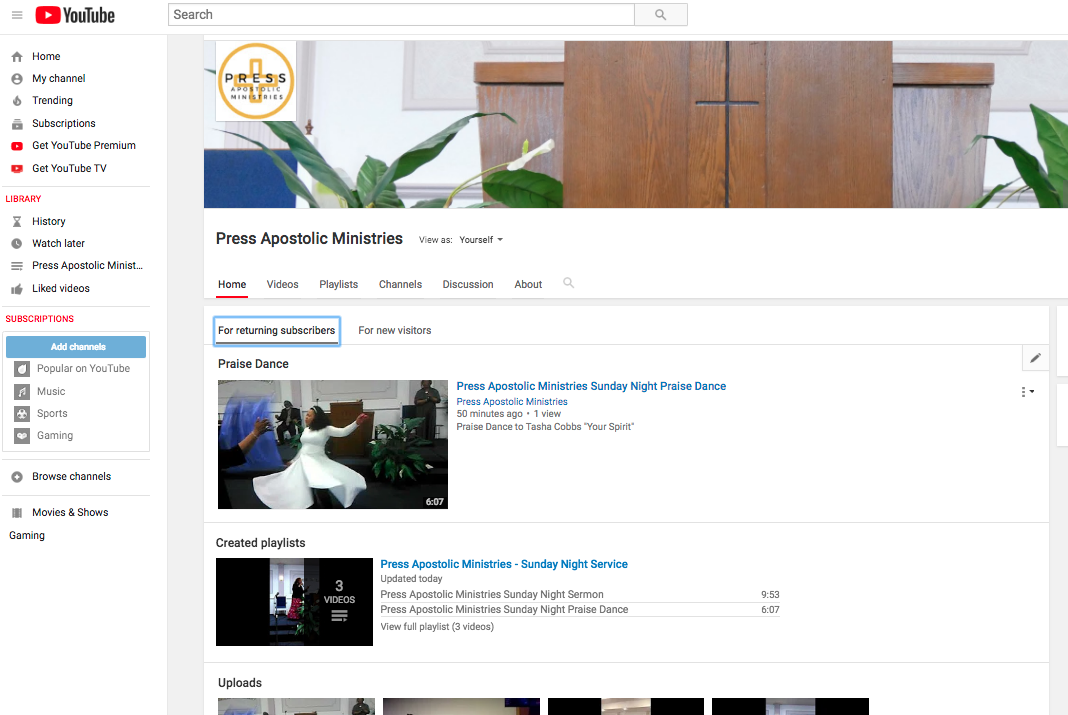This screenshot has width=1068, height=715.
Task: Click the Home house icon in sidebar
Action: coord(17,57)
